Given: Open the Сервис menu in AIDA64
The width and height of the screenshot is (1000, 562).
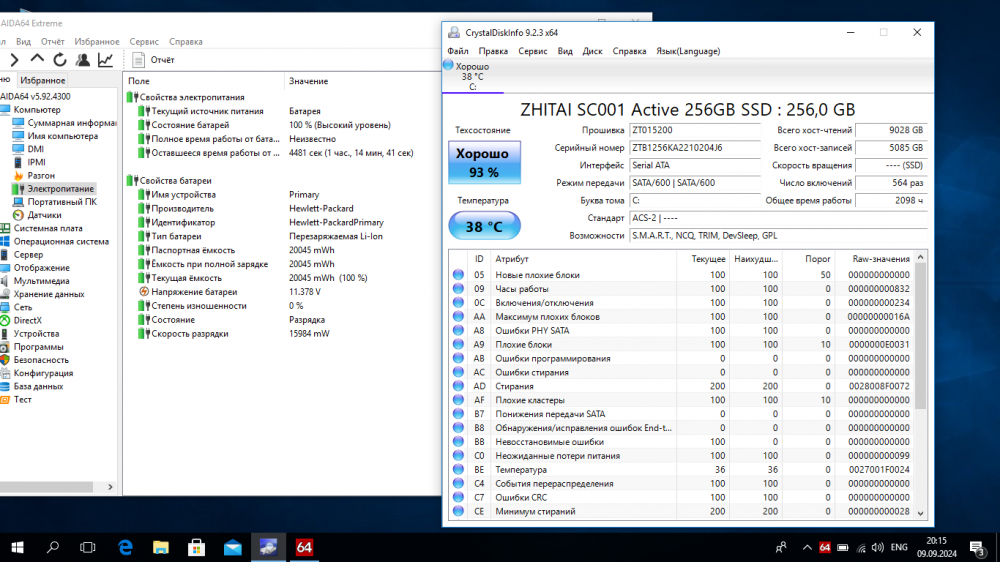Looking at the screenshot, I should click(x=144, y=41).
